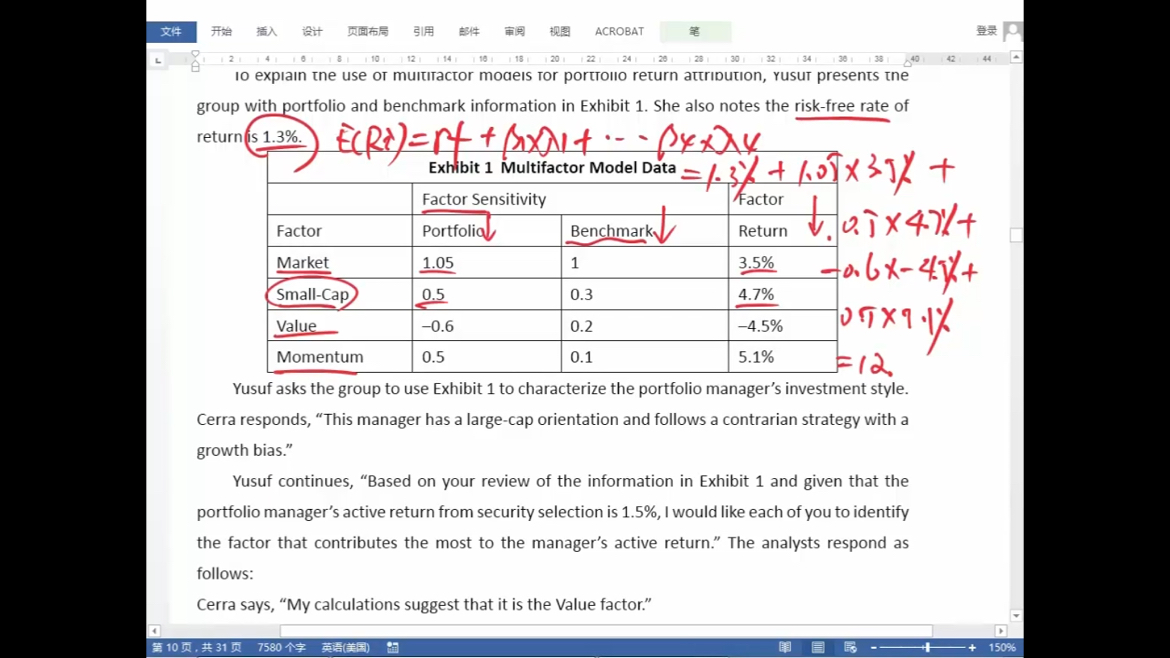Click the '1.3%' value in the paragraph
Viewport: 1170px width, 658px height.
pos(281,137)
